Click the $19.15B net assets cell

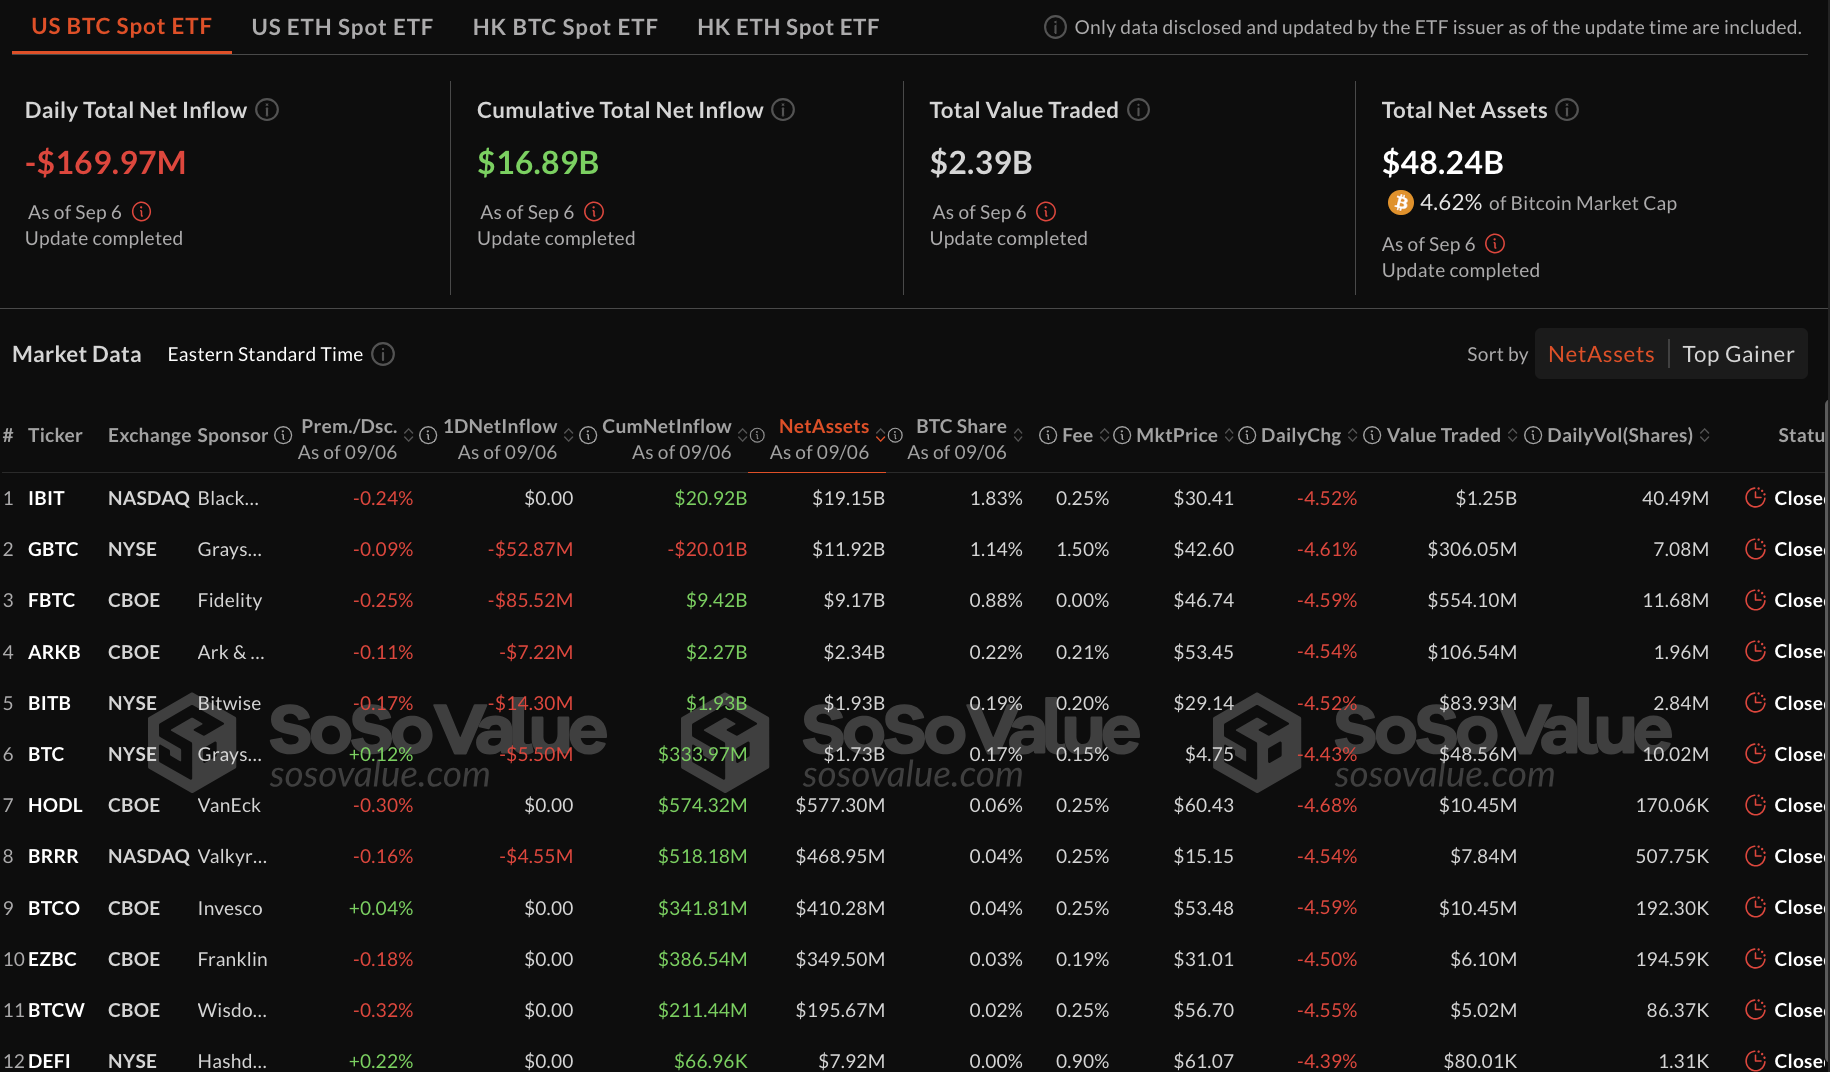point(848,498)
